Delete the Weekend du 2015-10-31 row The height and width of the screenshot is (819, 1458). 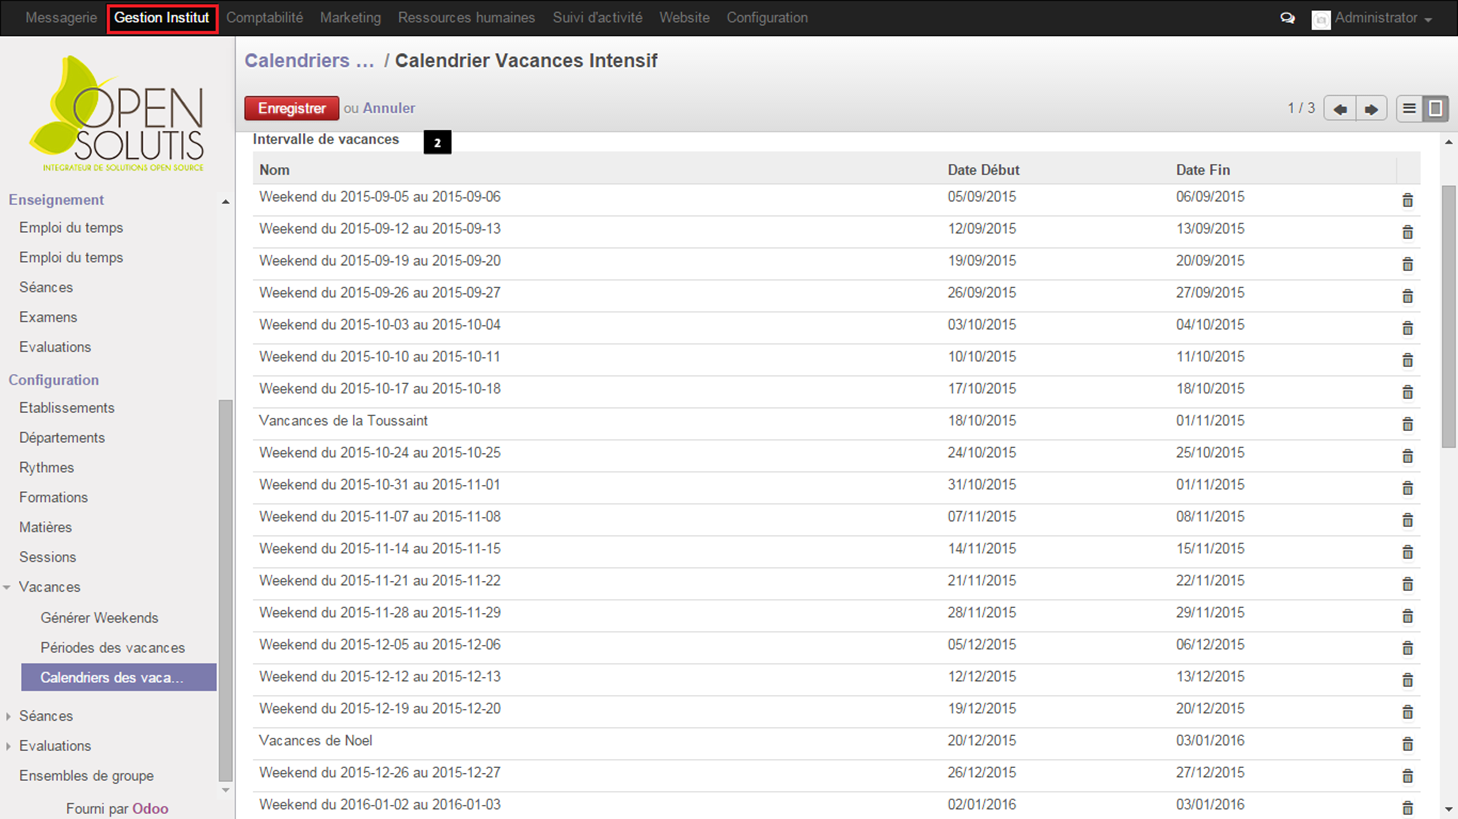pyautogui.click(x=1407, y=488)
